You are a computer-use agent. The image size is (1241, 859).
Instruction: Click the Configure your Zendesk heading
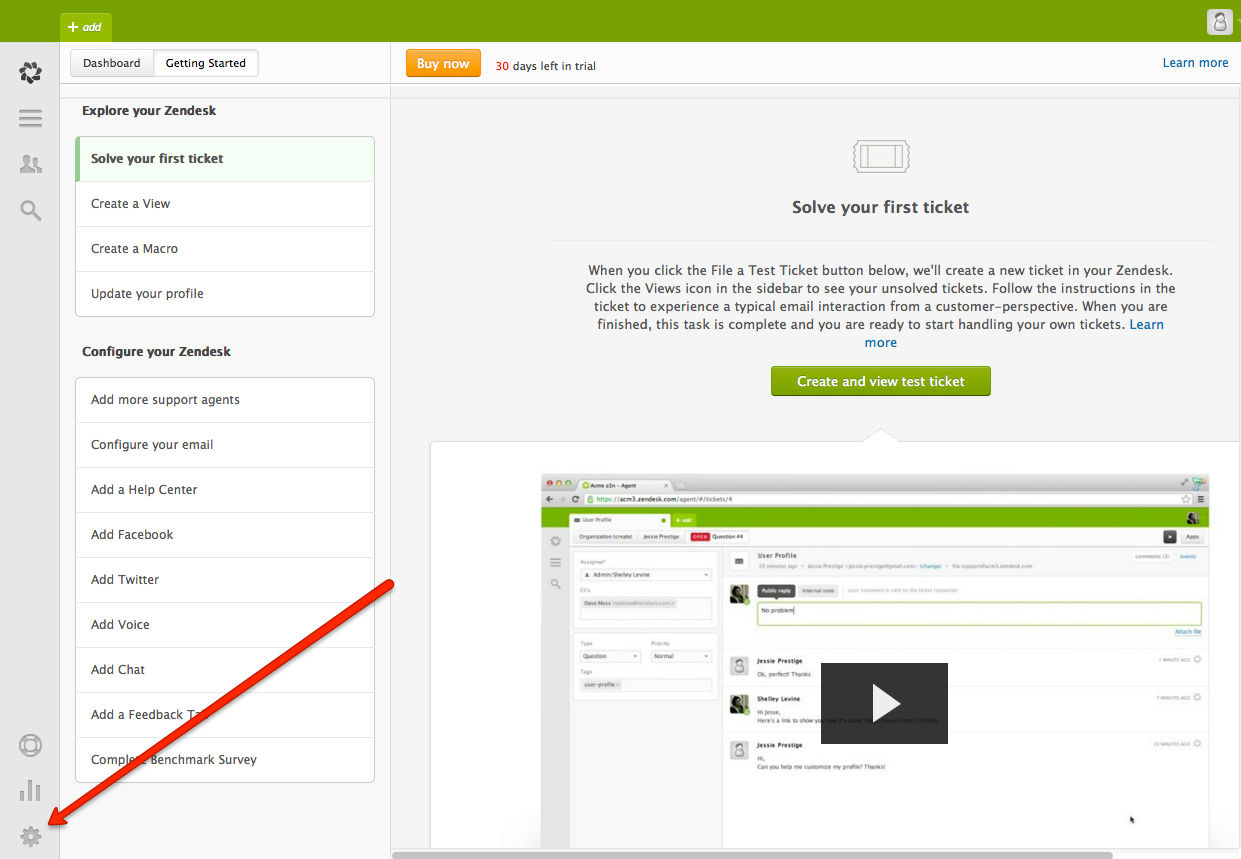point(156,352)
